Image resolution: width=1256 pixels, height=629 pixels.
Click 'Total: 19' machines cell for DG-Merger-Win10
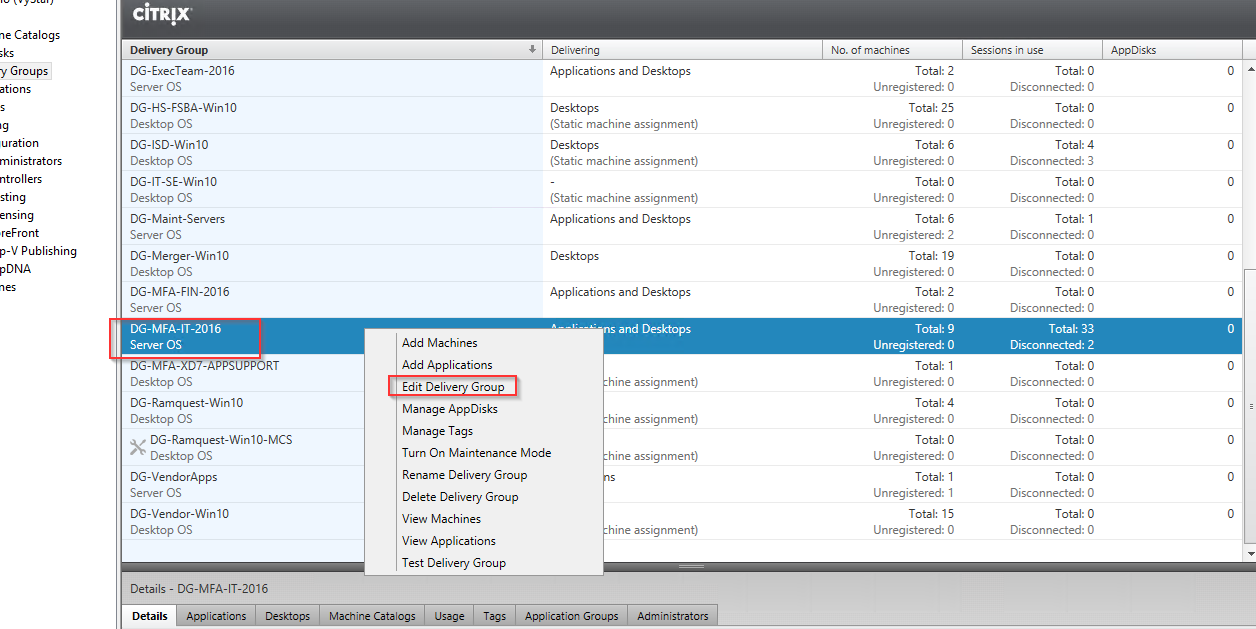click(x=931, y=256)
